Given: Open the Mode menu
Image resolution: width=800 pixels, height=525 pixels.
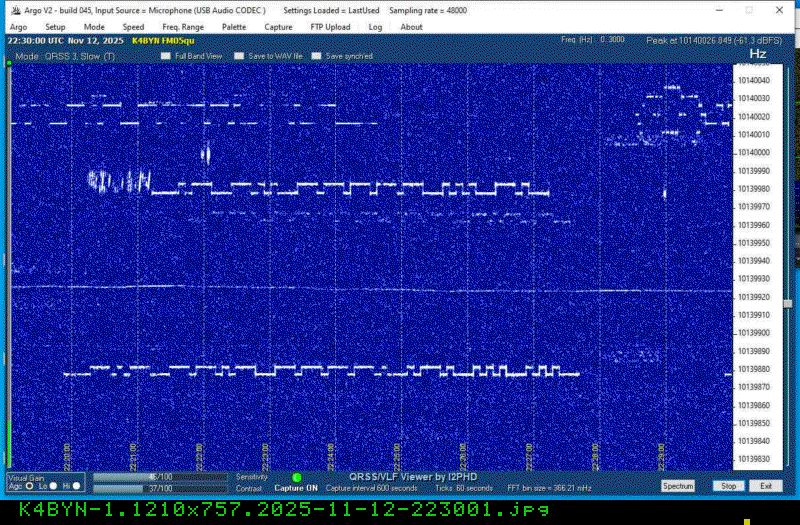Looking at the screenshot, I should click(94, 27).
